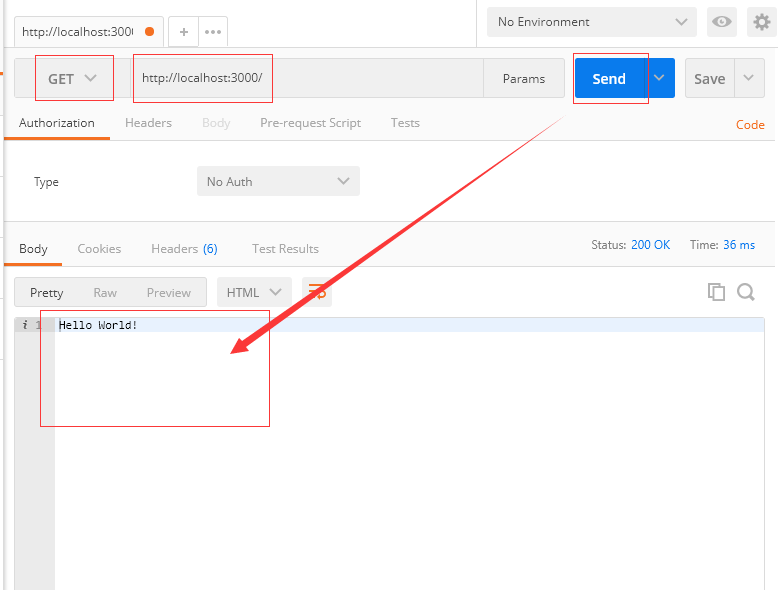The height and width of the screenshot is (590, 778).
Task: Open the No Auth type dropdown
Action: click(278, 181)
